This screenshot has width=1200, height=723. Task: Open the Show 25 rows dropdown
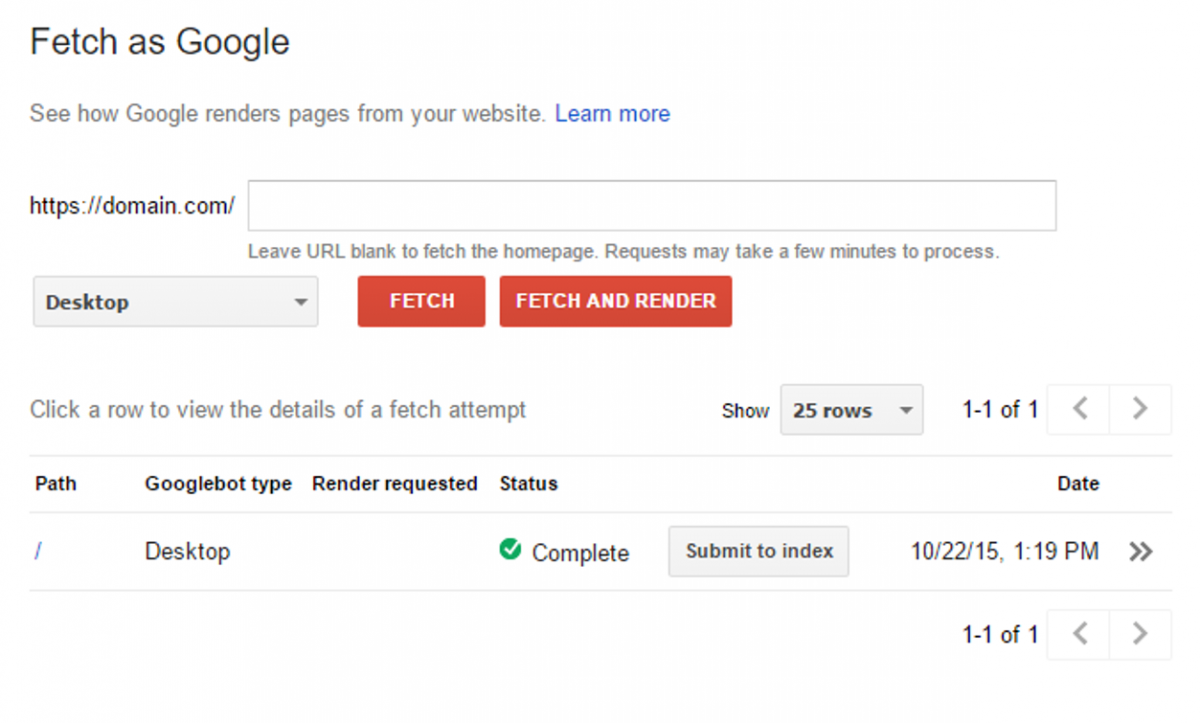pyautogui.click(x=851, y=409)
